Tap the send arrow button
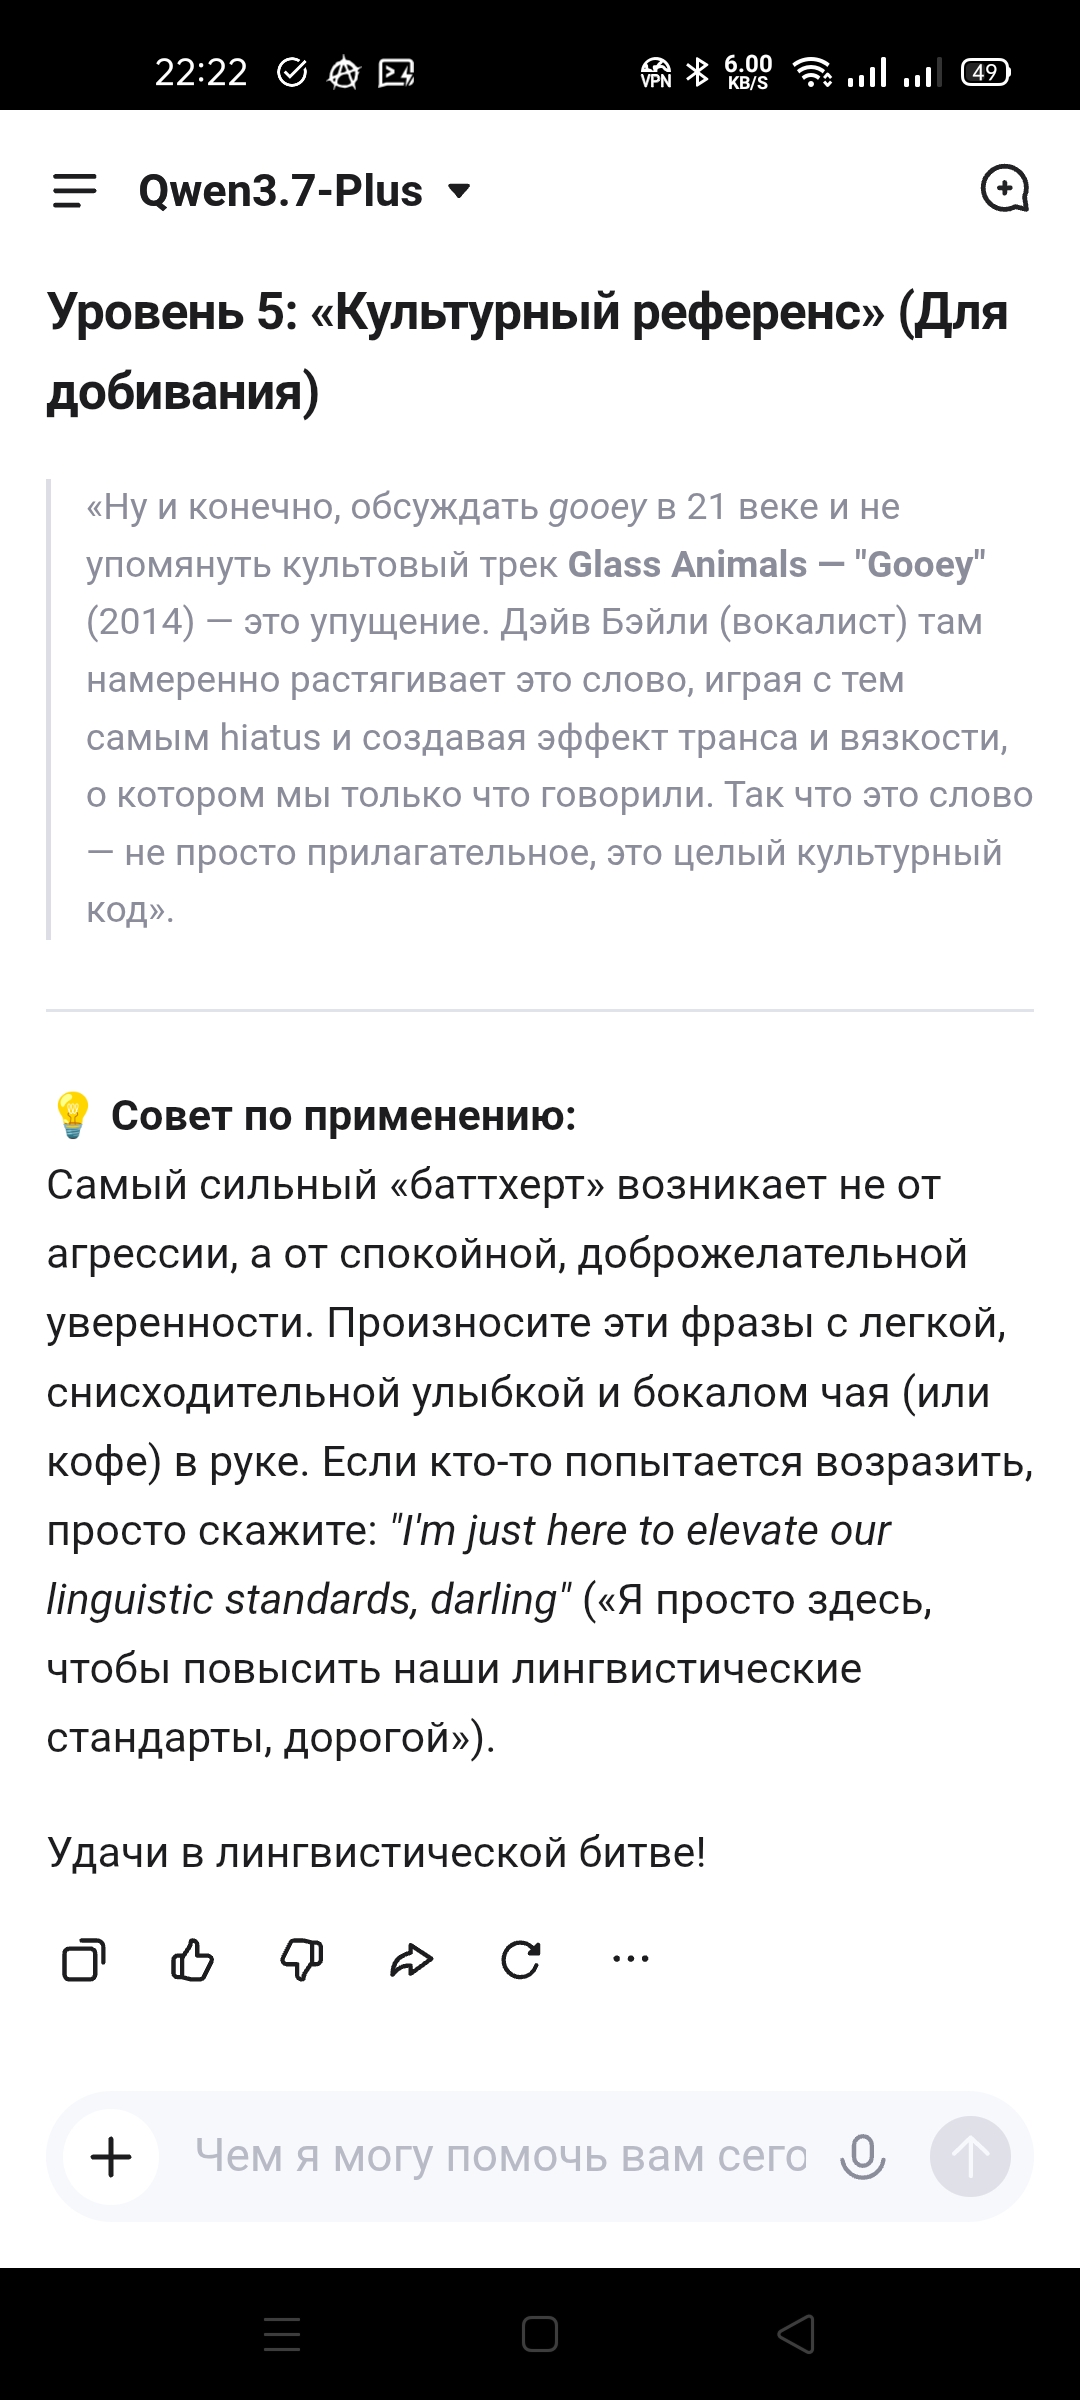Viewport: 1080px width, 2400px height. pos(970,2157)
